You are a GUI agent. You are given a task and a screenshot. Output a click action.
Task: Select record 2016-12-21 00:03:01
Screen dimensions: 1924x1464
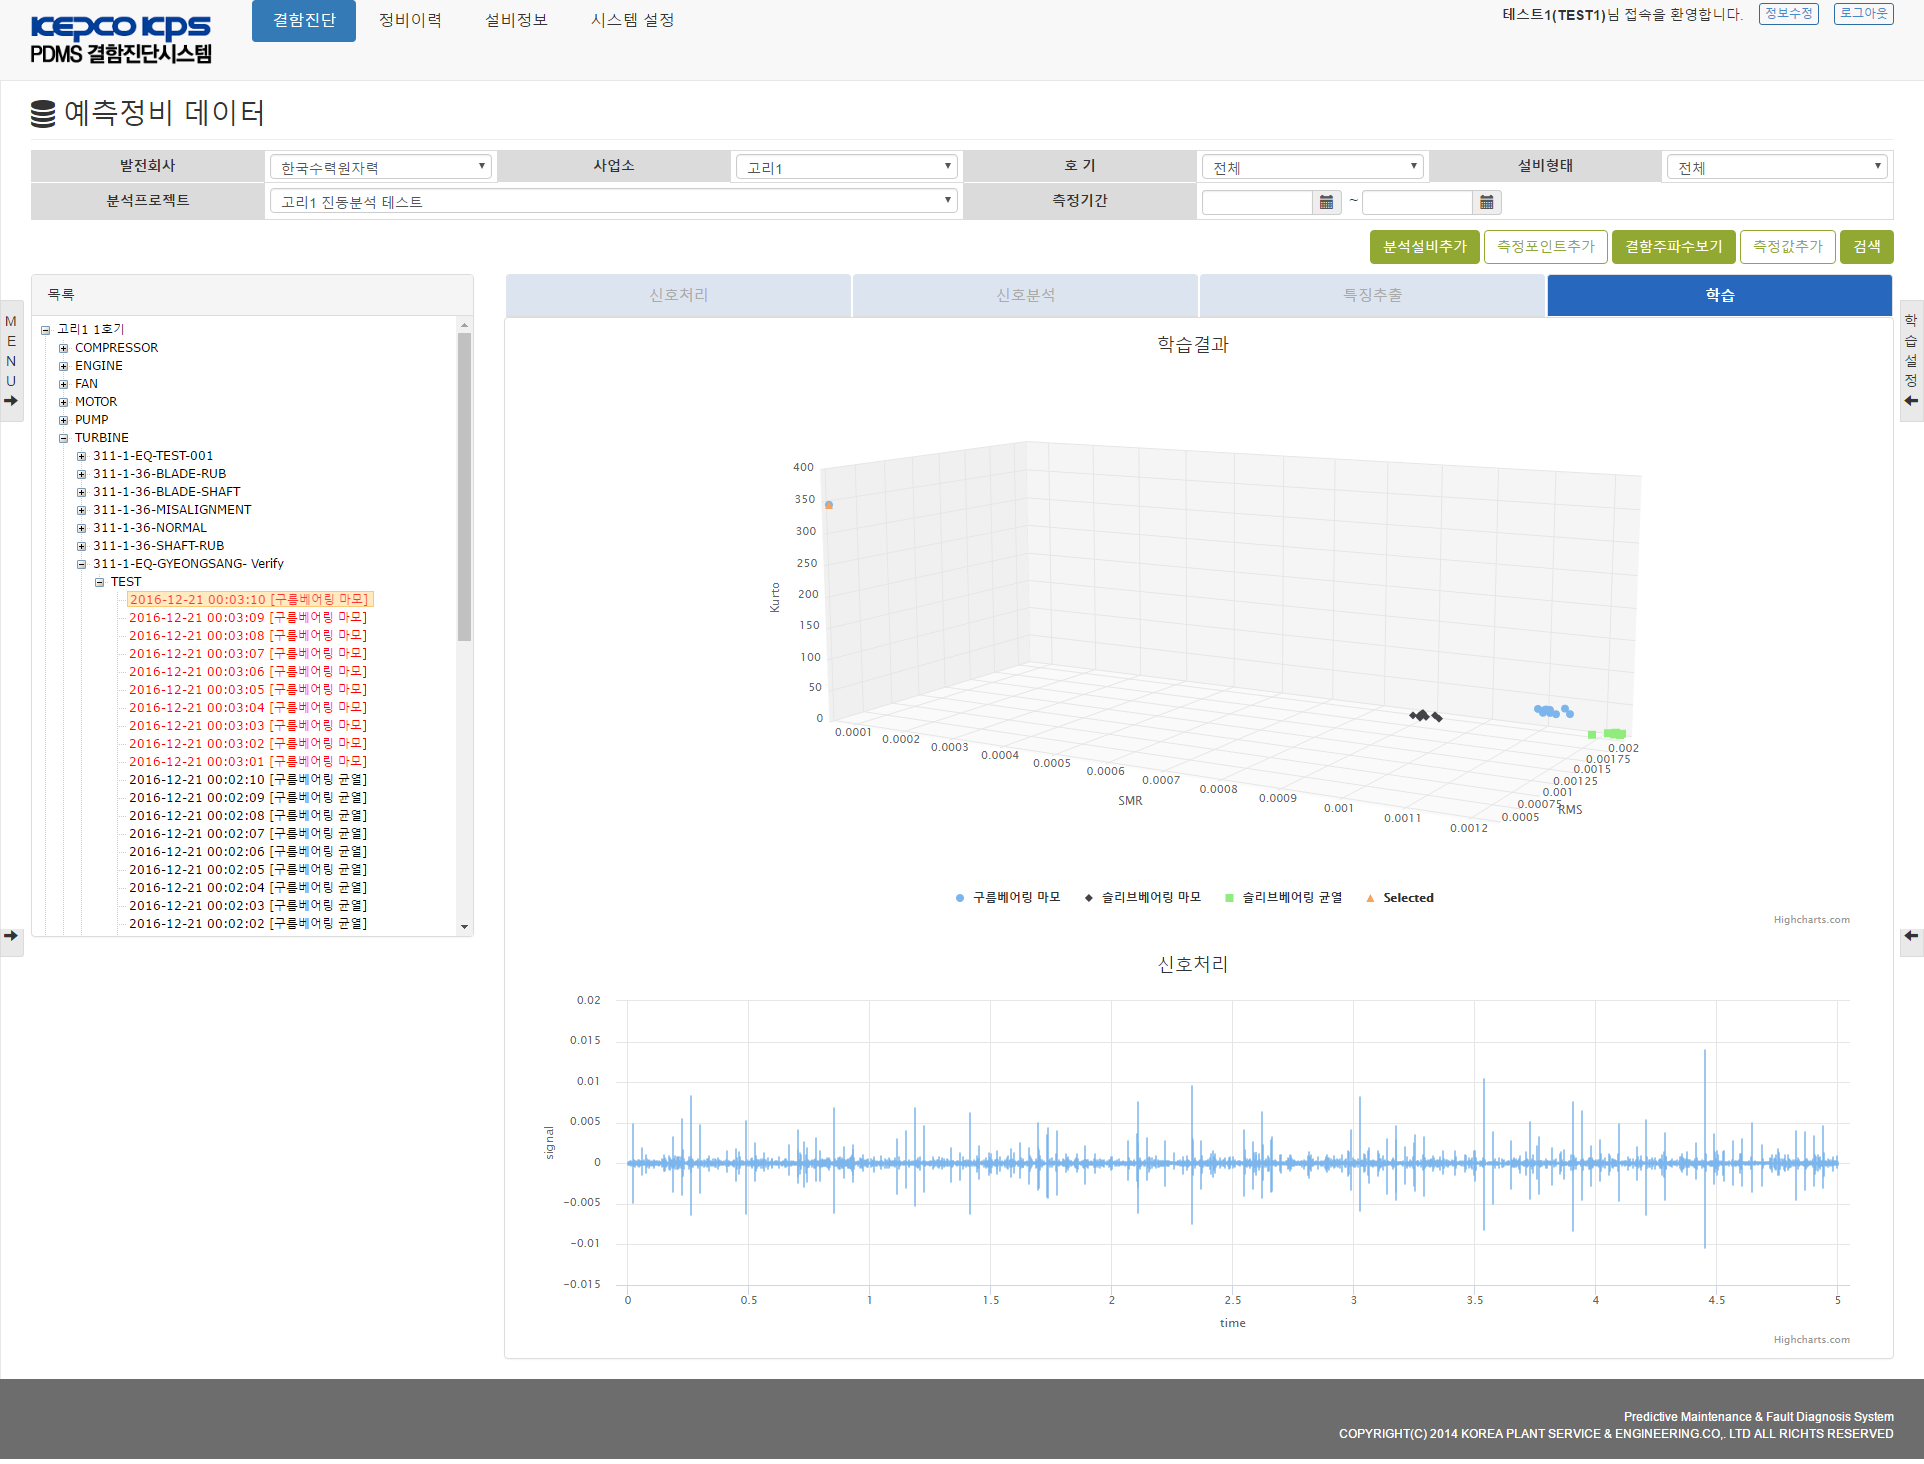(248, 762)
